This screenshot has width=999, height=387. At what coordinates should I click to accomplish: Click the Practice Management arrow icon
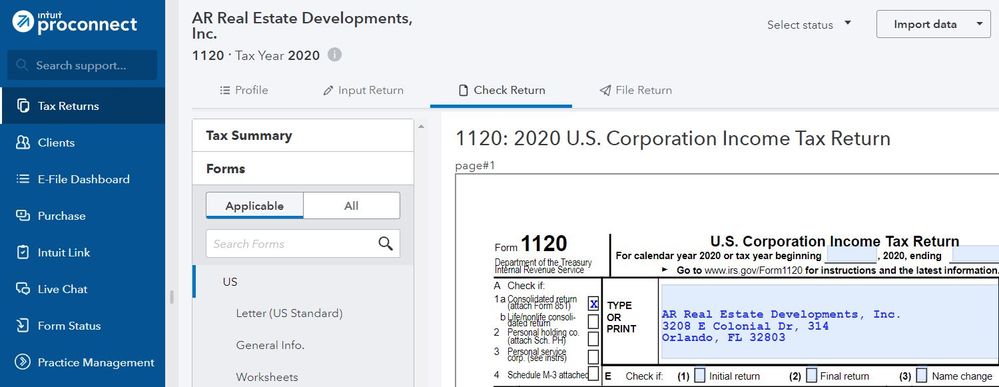pyautogui.click(x=23, y=362)
